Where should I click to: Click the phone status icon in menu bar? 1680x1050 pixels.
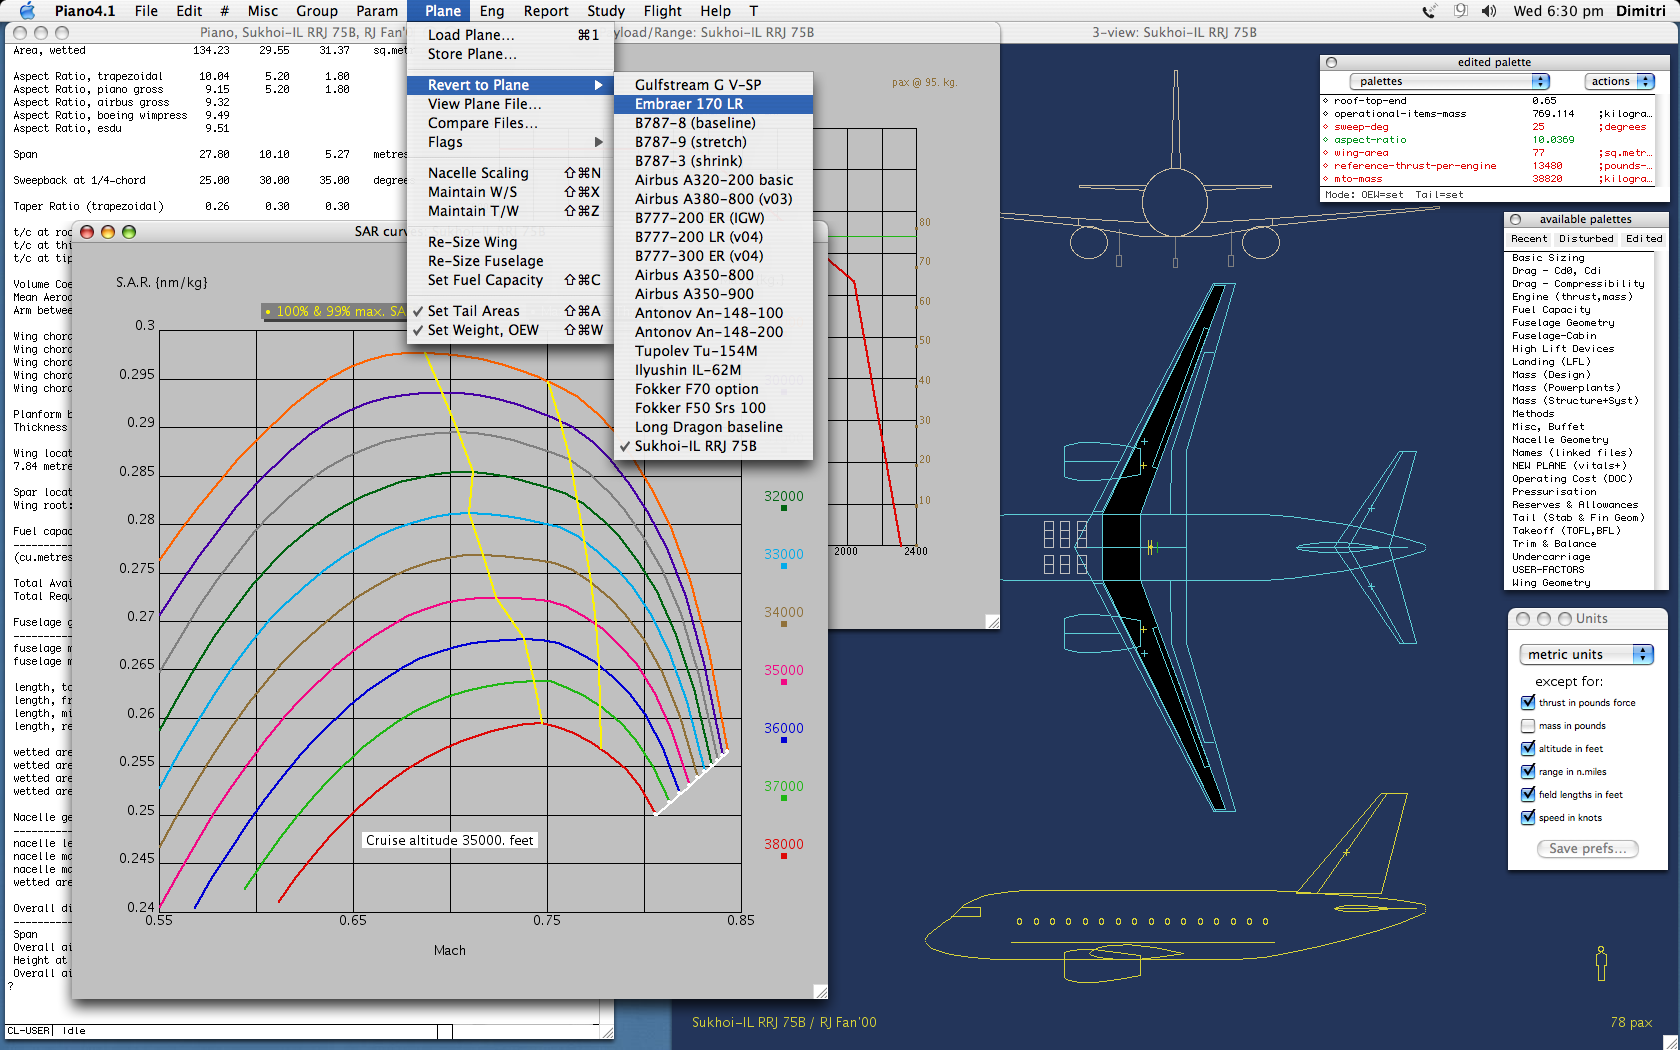coord(1430,11)
